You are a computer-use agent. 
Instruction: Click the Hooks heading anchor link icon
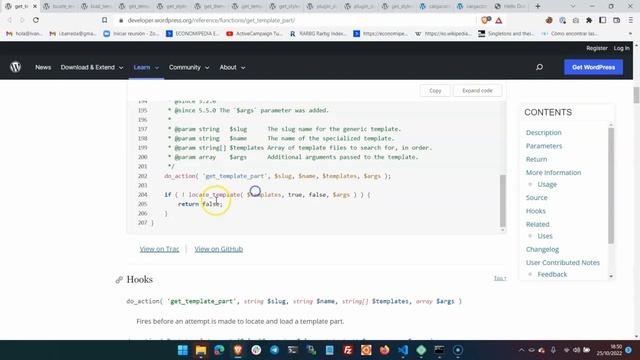(119, 280)
